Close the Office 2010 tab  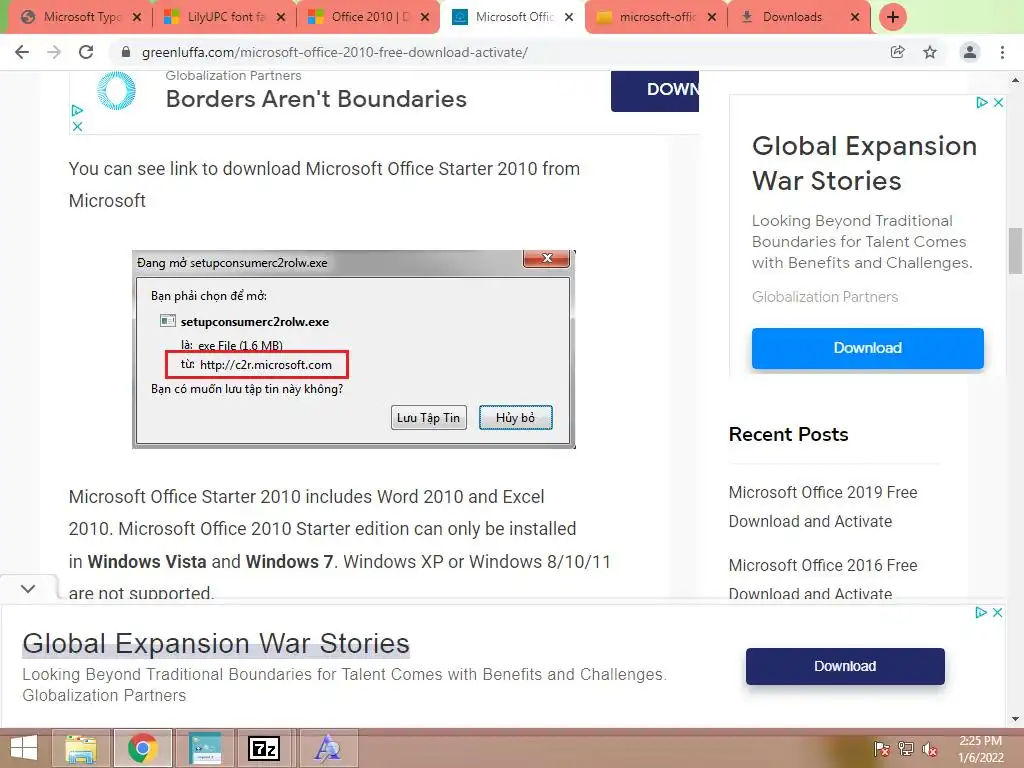point(424,18)
